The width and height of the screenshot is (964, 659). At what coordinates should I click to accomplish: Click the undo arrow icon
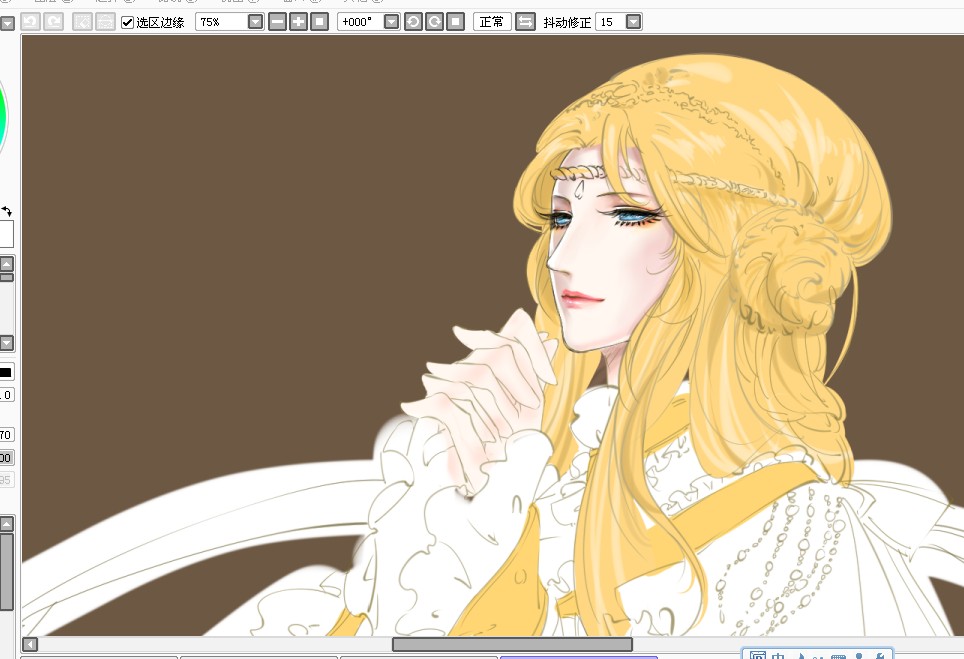pyautogui.click(x=30, y=22)
